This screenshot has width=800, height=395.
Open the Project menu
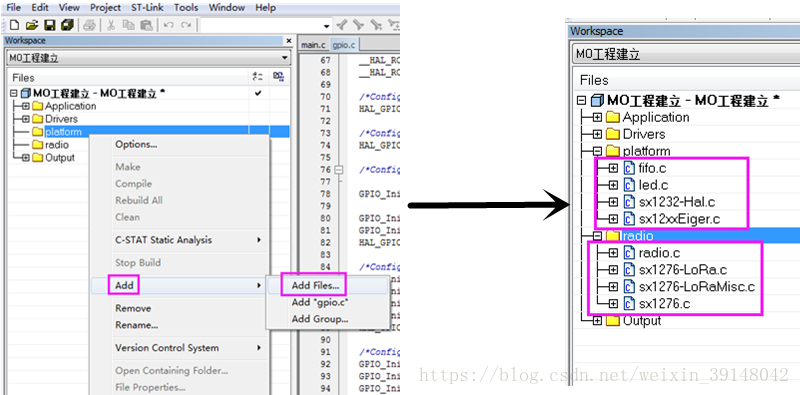click(x=106, y=8)
